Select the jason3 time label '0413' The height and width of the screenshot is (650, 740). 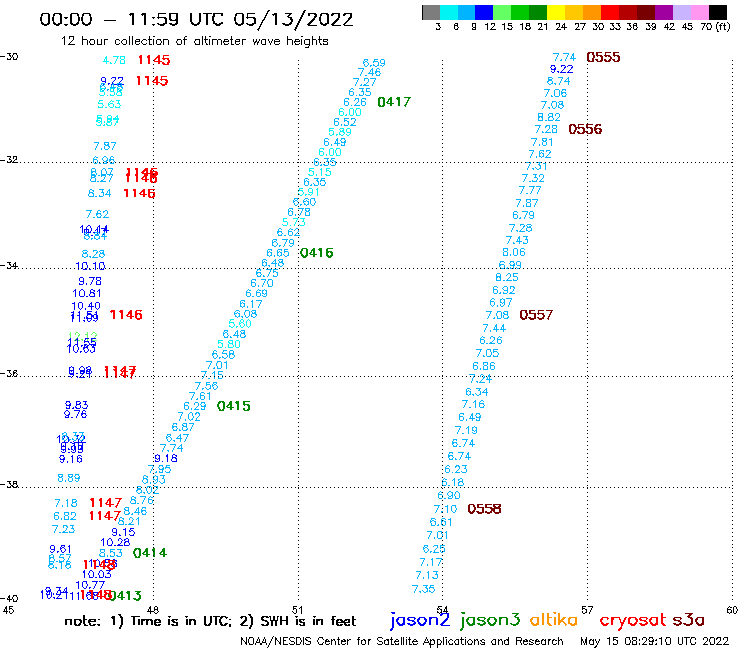click(x=125, y=596)
